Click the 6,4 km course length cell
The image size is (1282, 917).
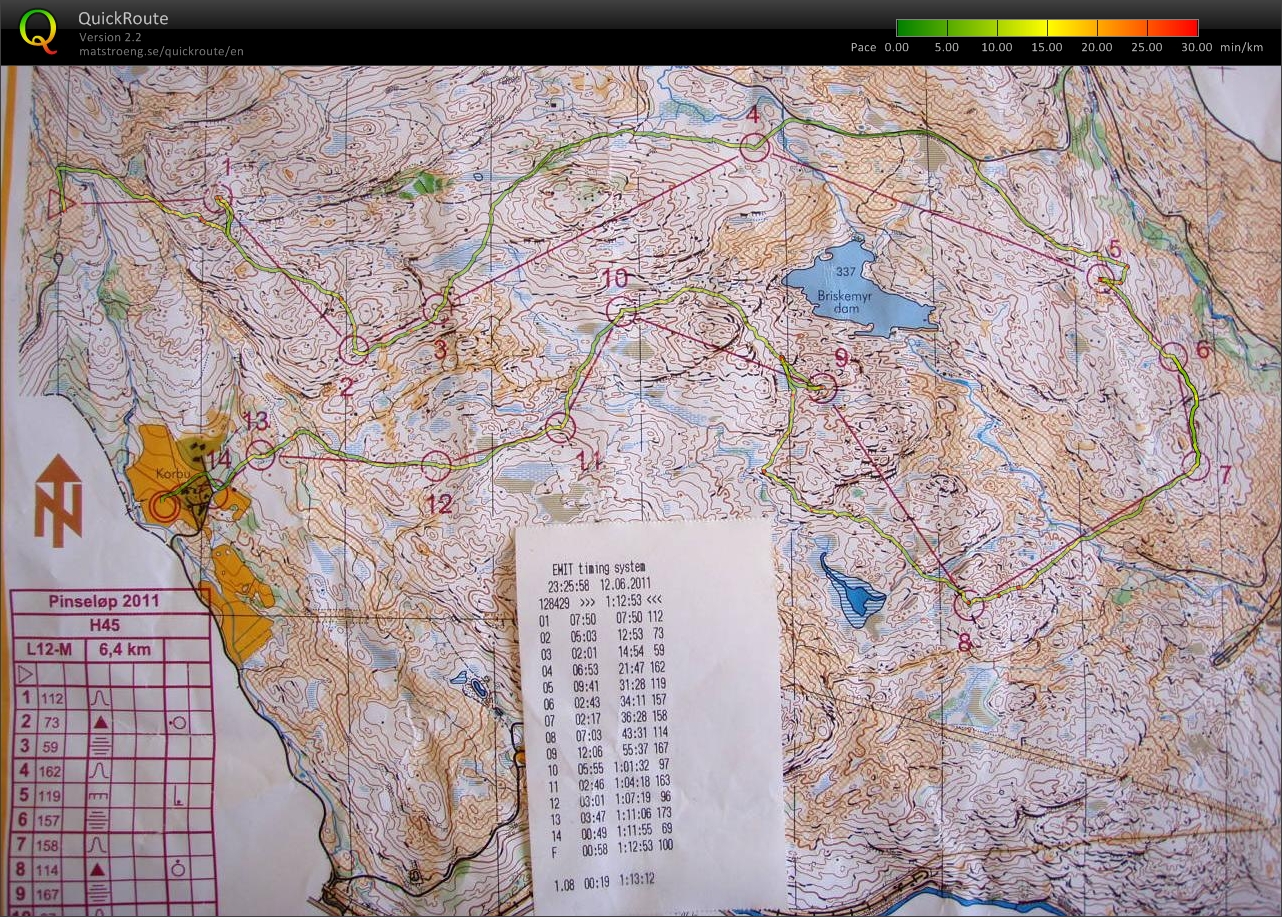tap(125, 649)
